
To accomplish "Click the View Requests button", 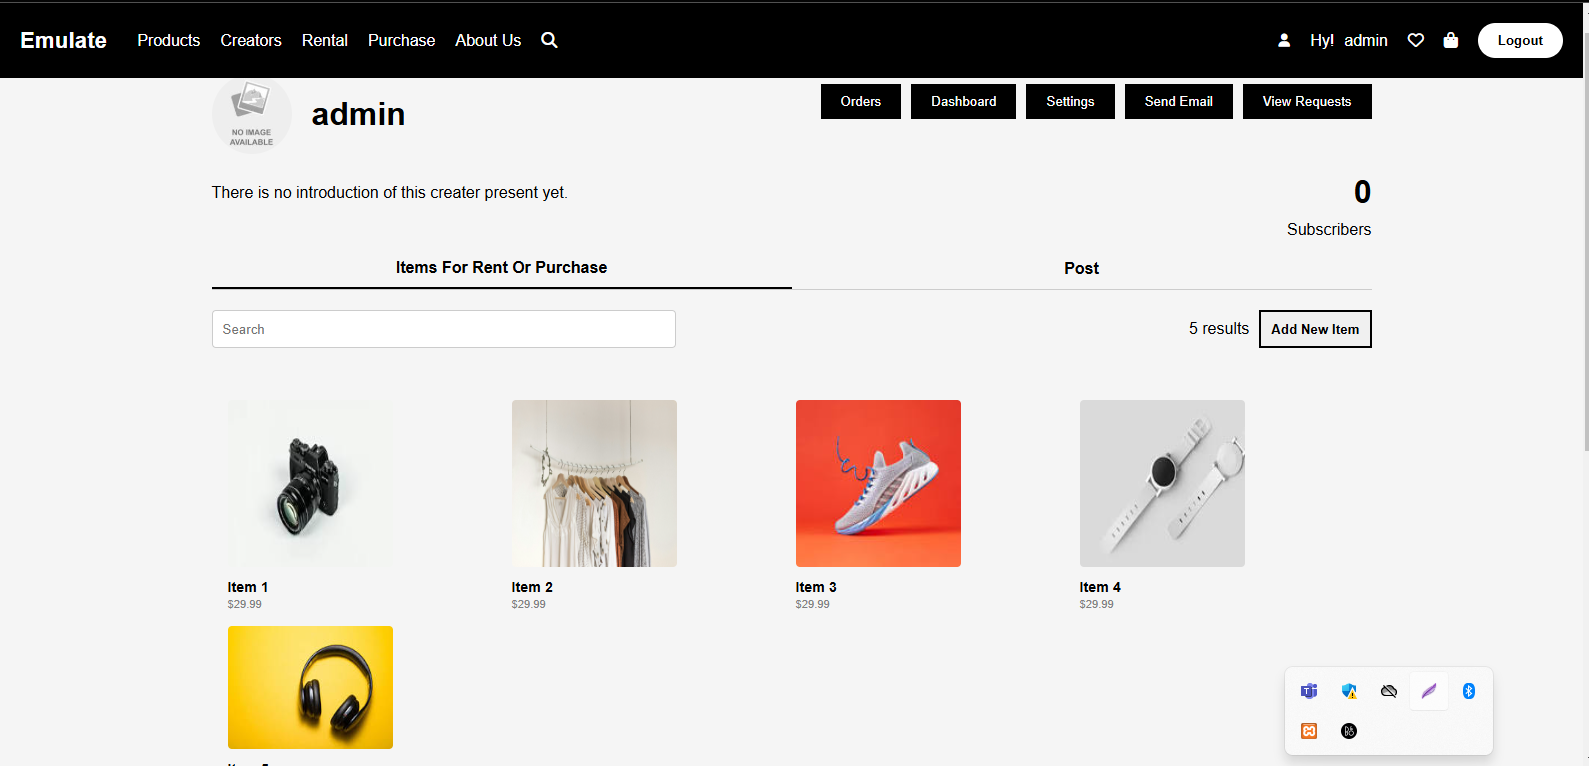I will 1306,101.
